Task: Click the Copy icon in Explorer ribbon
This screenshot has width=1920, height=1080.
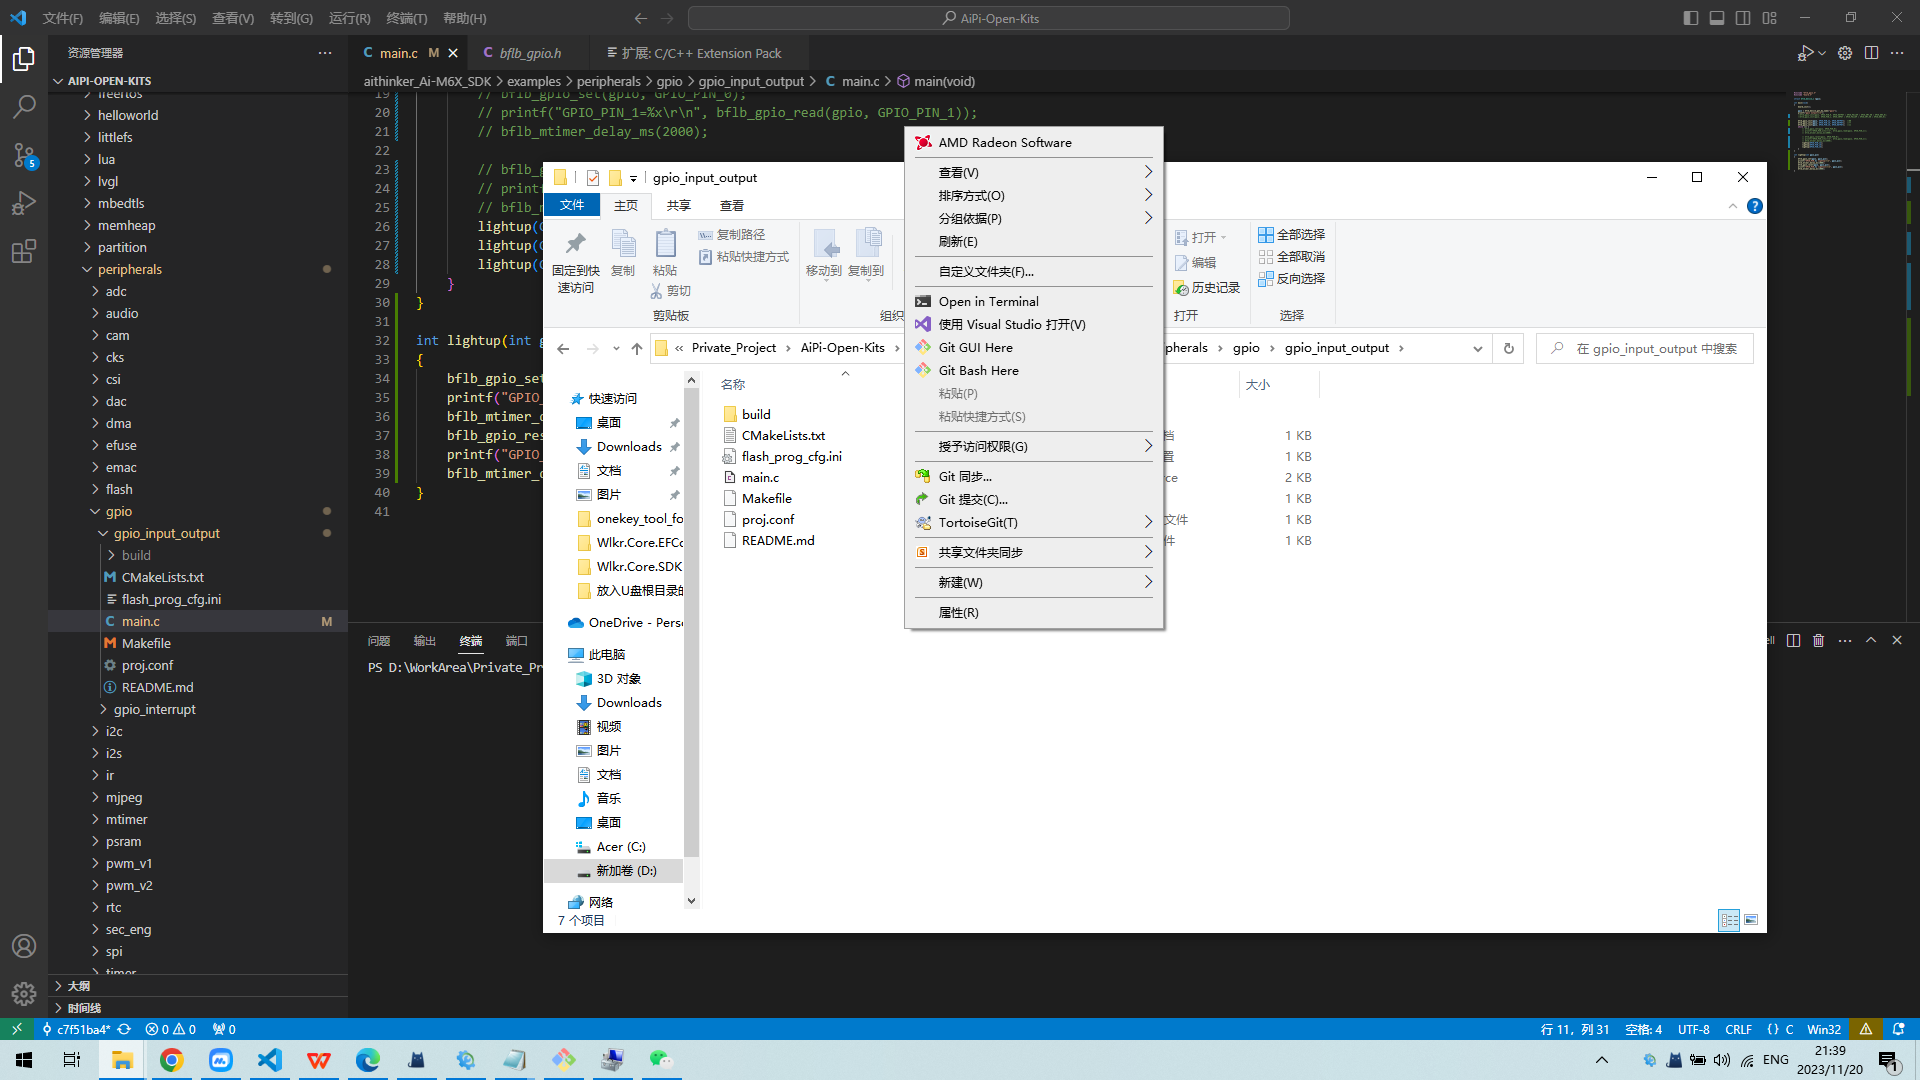Action: 623,253
